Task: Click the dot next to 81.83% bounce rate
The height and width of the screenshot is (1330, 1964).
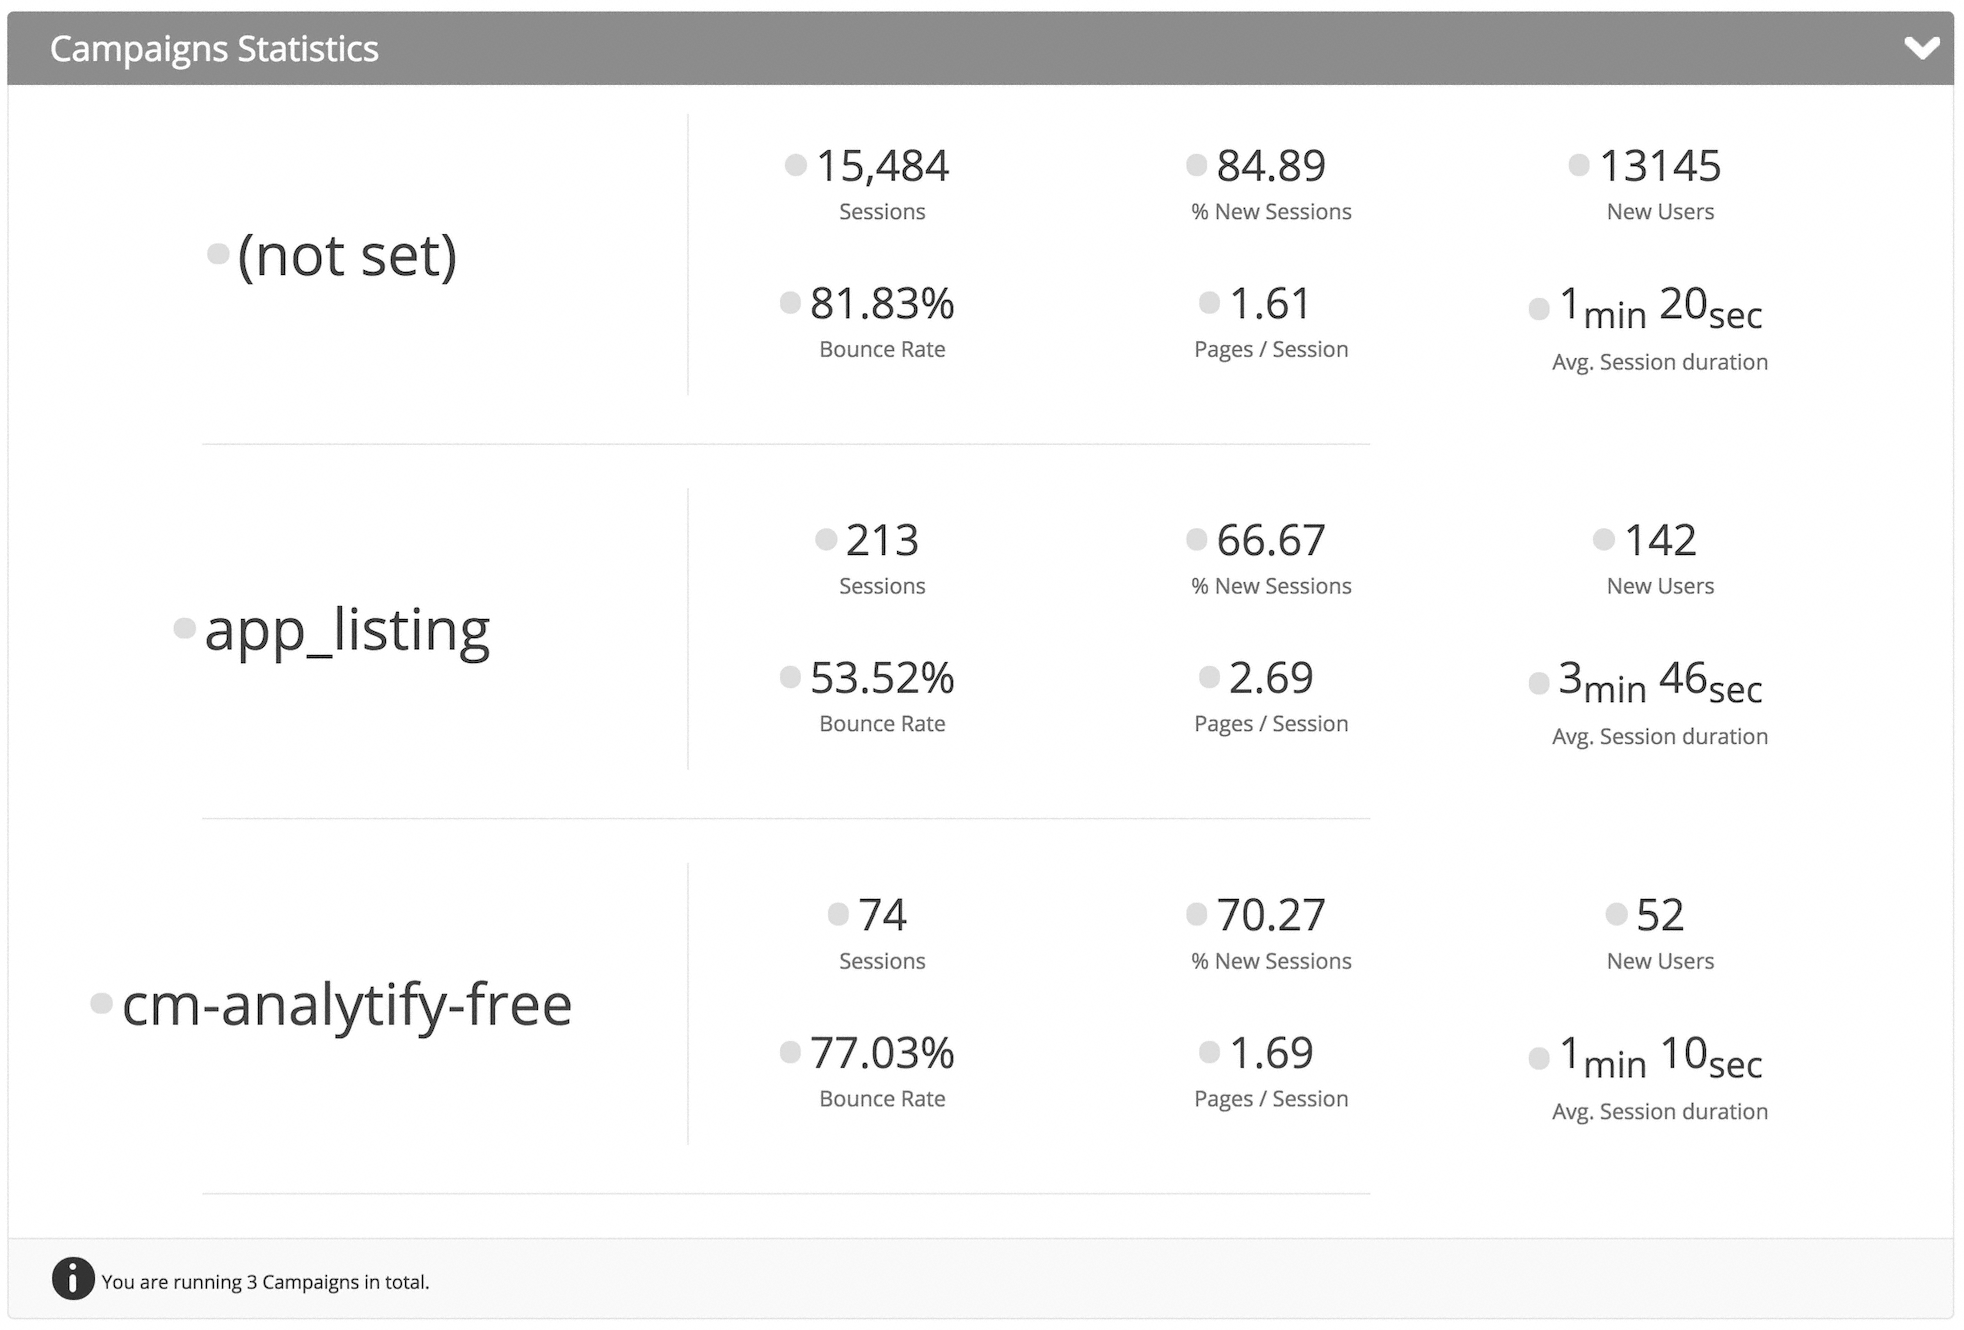Action: [x=790, y=302]
